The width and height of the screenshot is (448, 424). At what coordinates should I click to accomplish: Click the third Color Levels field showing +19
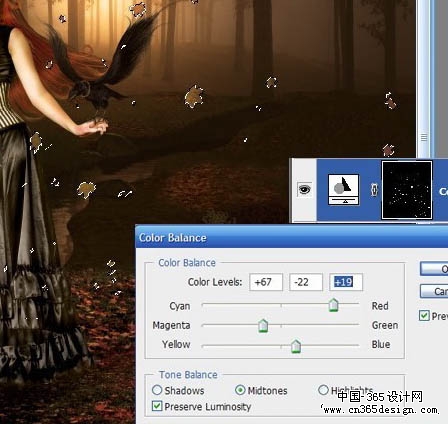[x=346, y=282]
